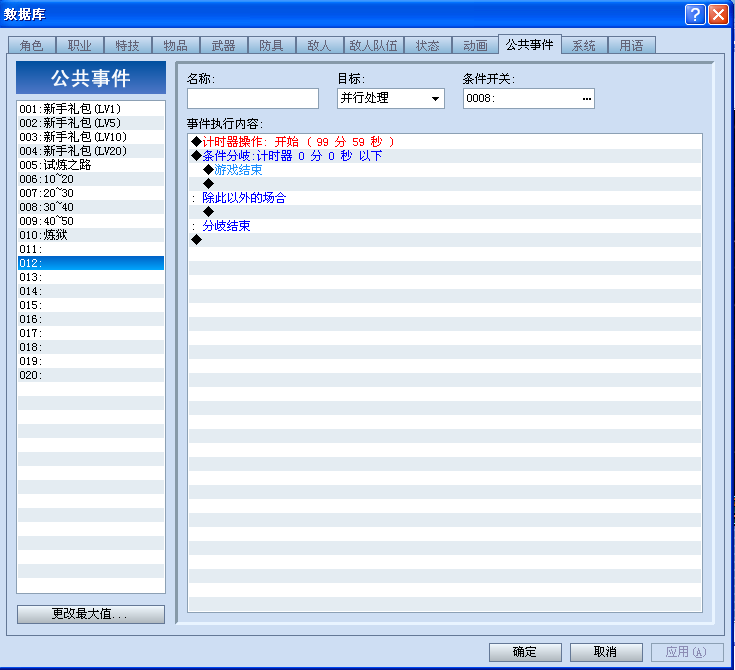Select the 敌人队伍 tab

click(x=374, y=45)
